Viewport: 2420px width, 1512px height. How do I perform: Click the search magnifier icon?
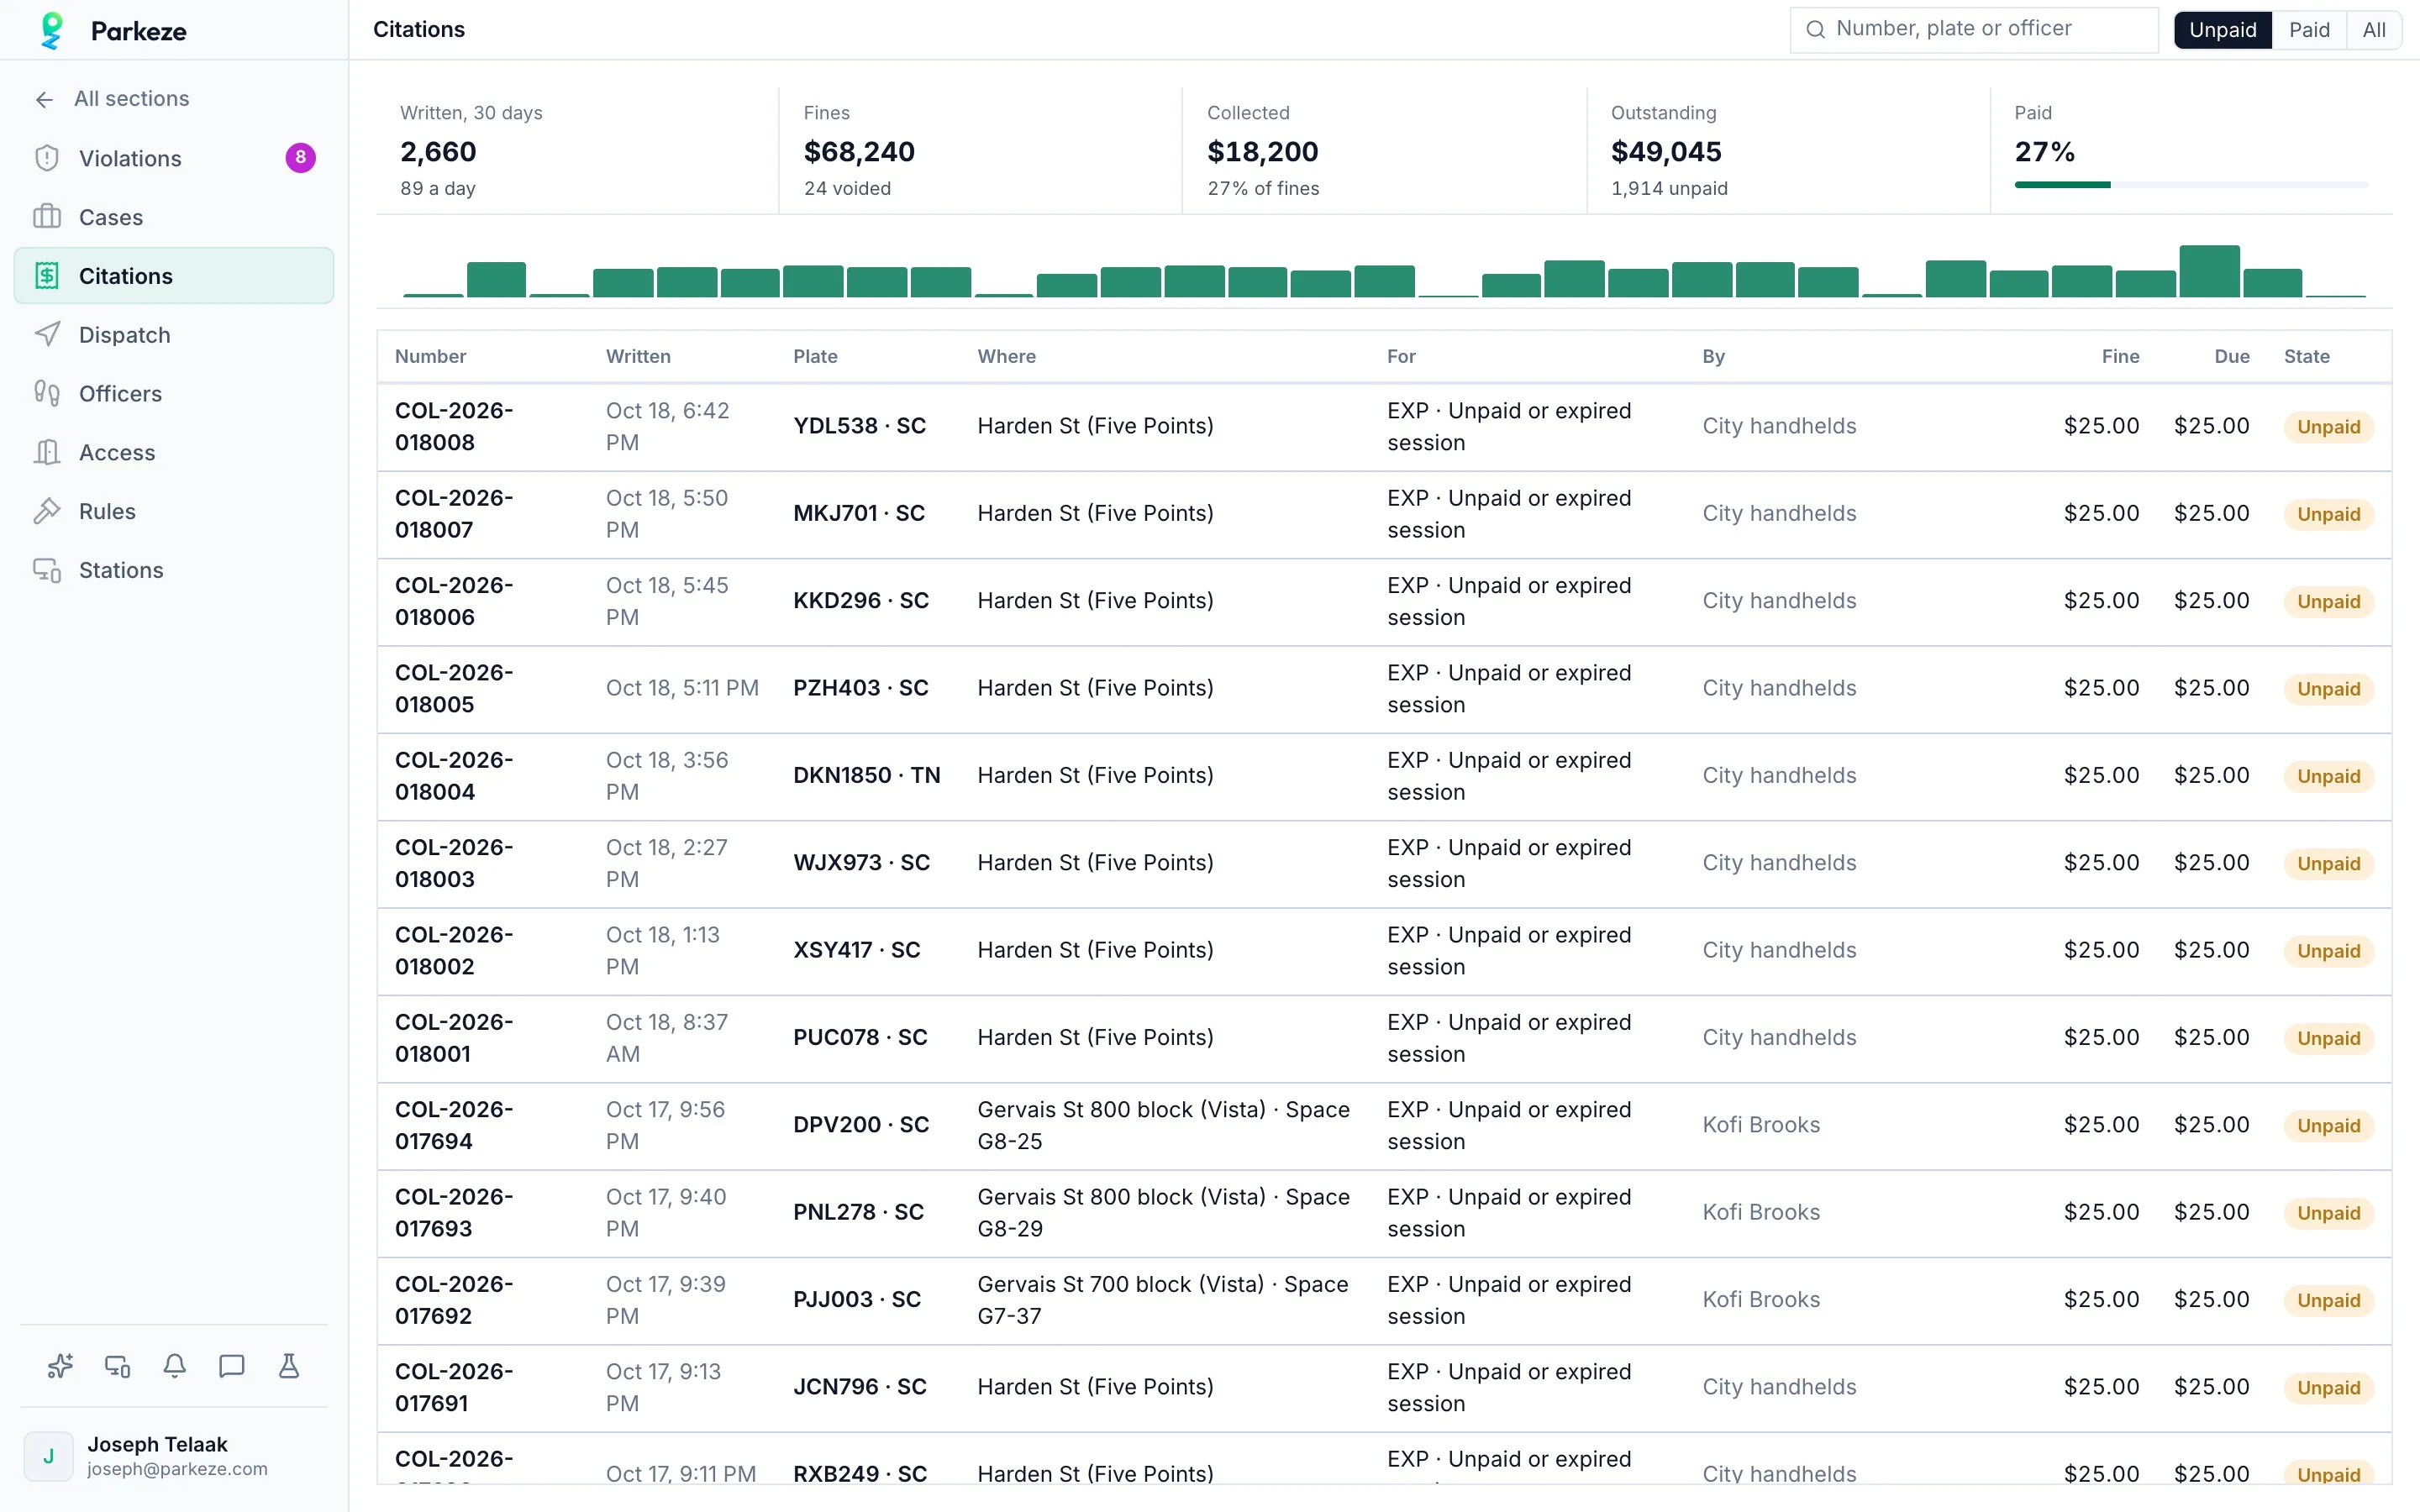(1815, 29)
